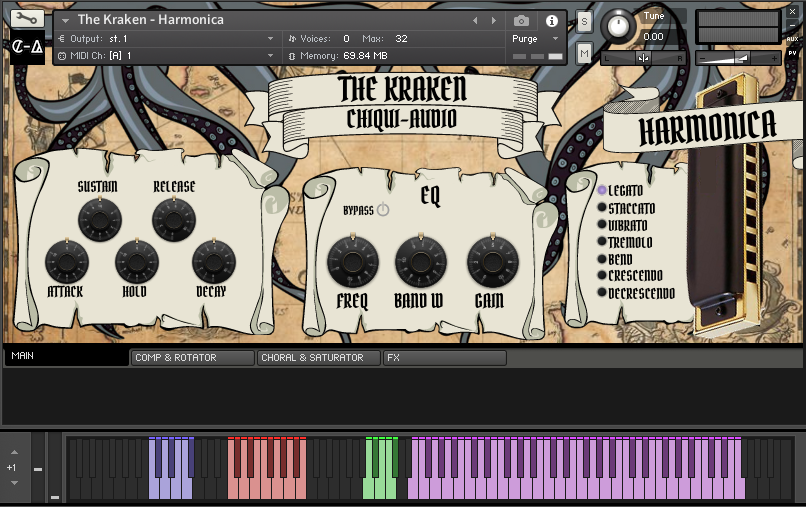The height and width of the screenshot is (507, 806).
Task: Switch to the CHORAL & SATURATOR tab
Action: (318, 357)
